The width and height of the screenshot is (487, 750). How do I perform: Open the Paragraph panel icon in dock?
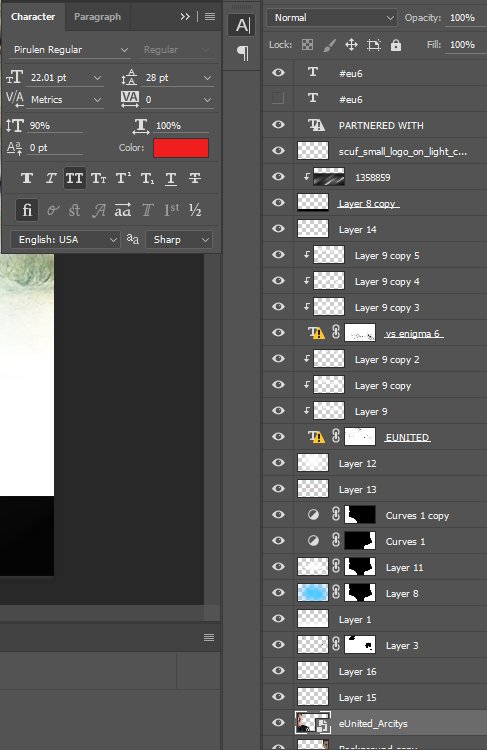[x=243, y=53]
